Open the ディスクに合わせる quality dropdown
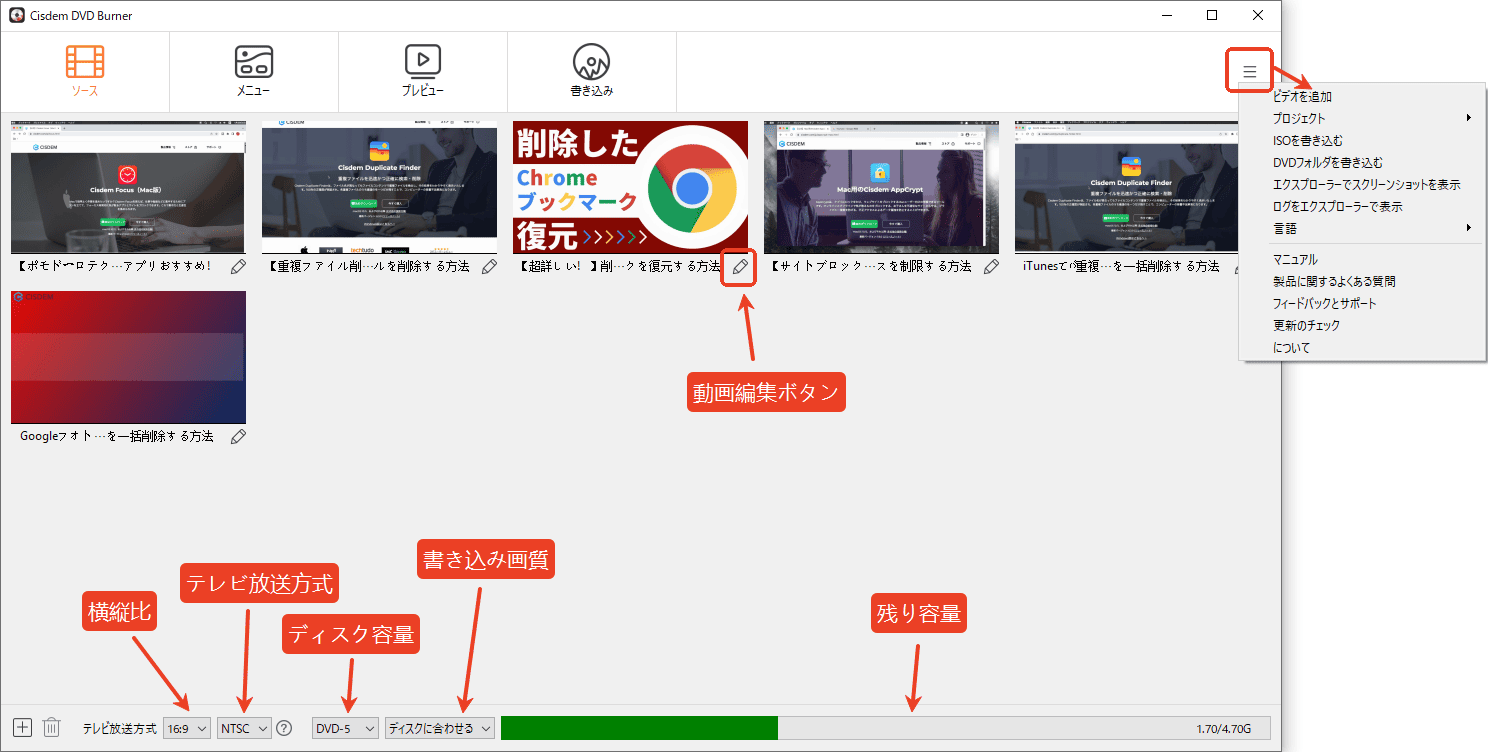This screenshot has height=752, width=1488. (440, 727)
